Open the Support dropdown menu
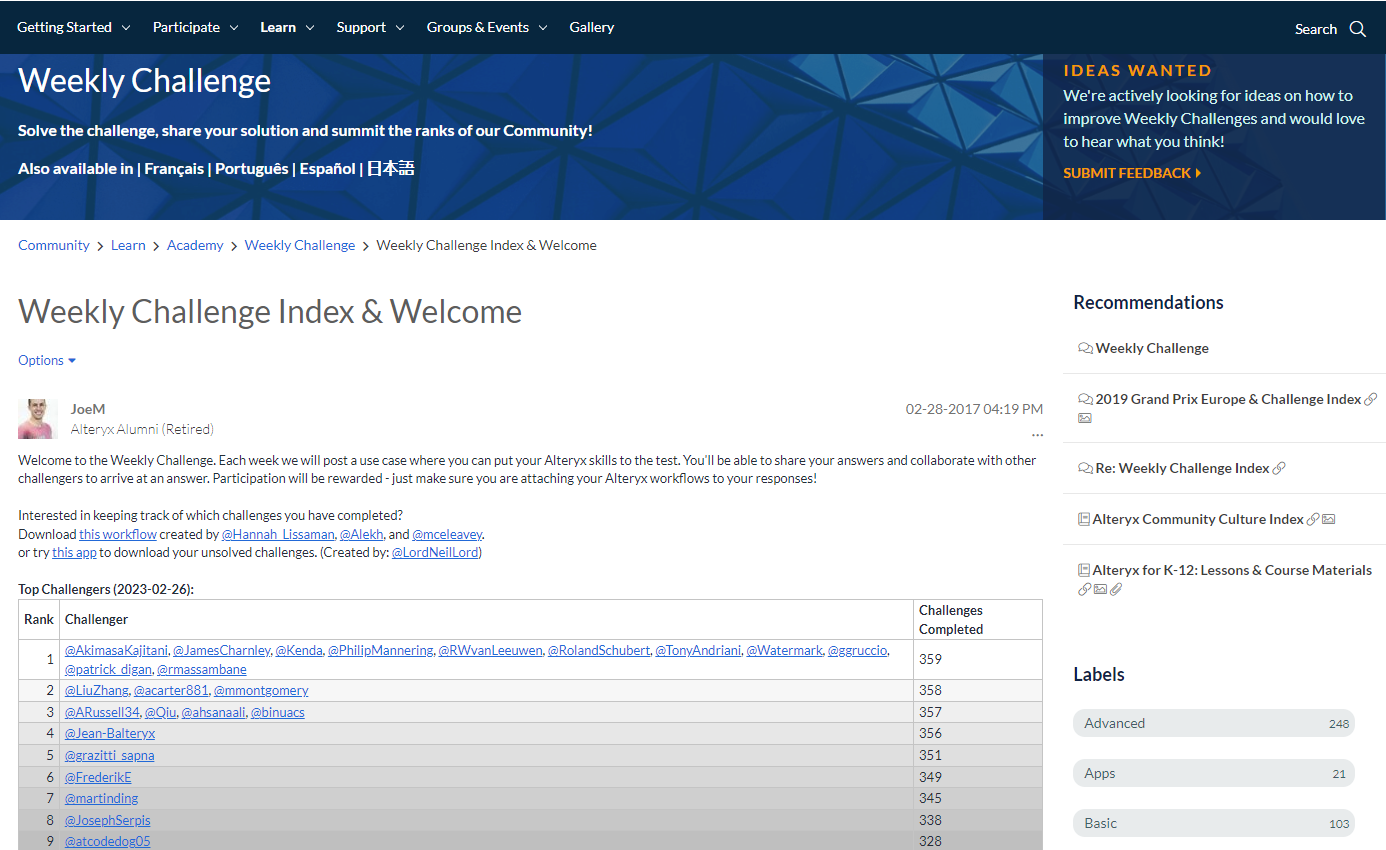The image size is (1386, 850). [x=370, y=27]
